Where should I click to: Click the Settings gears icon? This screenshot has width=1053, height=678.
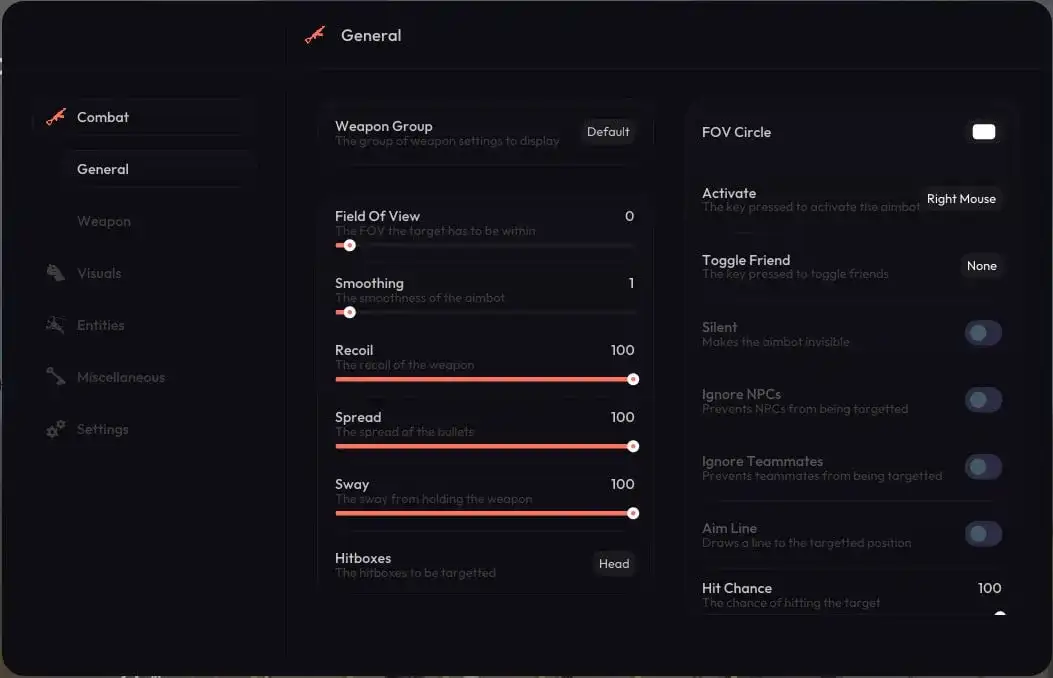56,429
